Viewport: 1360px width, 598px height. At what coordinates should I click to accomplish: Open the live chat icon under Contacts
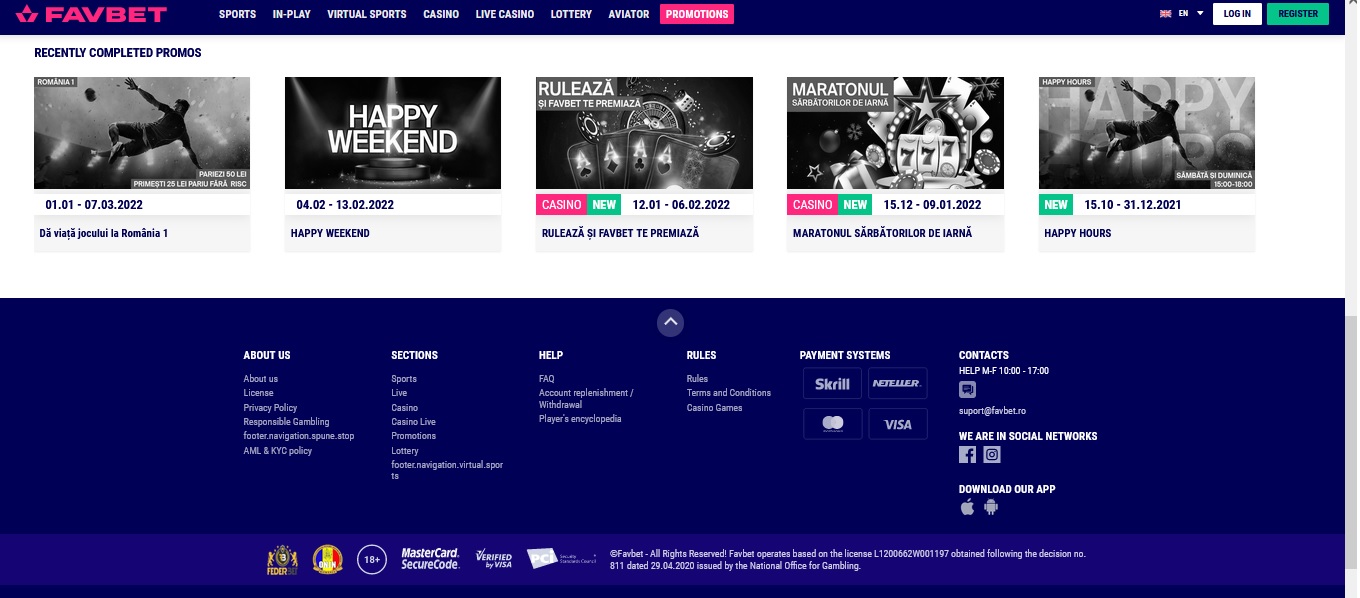pos(967,390)
